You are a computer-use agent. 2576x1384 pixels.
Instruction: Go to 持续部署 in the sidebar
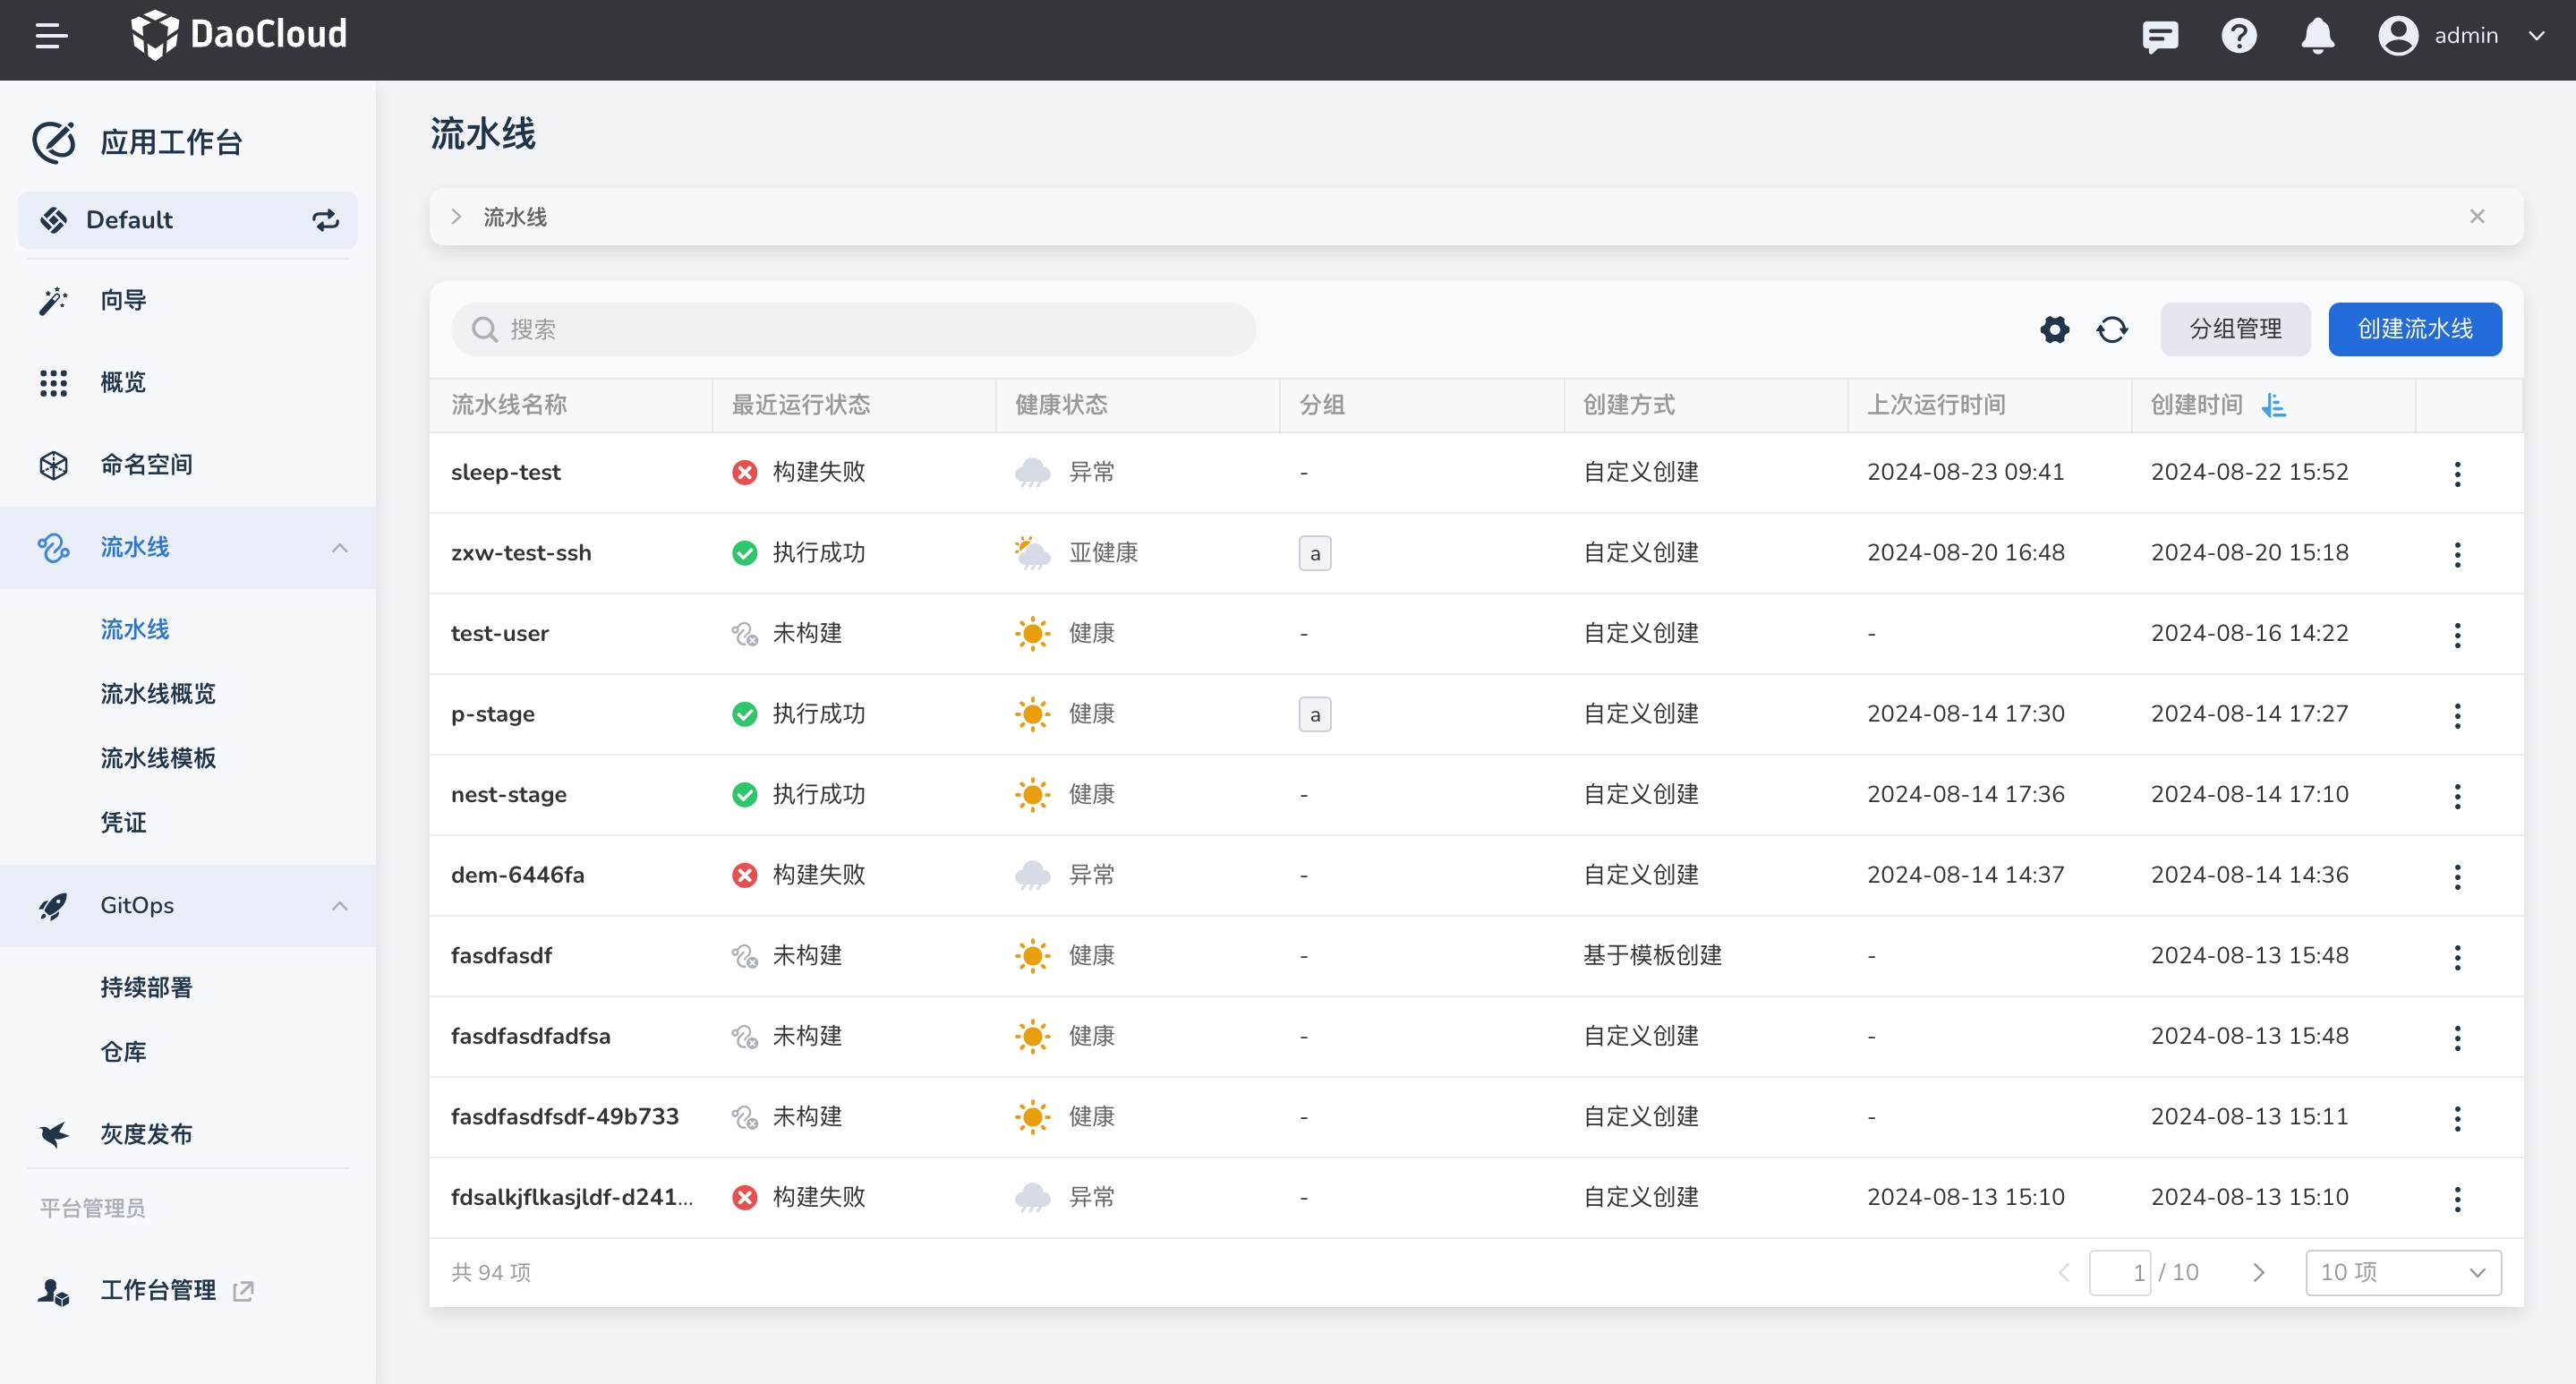coord(146,987)
